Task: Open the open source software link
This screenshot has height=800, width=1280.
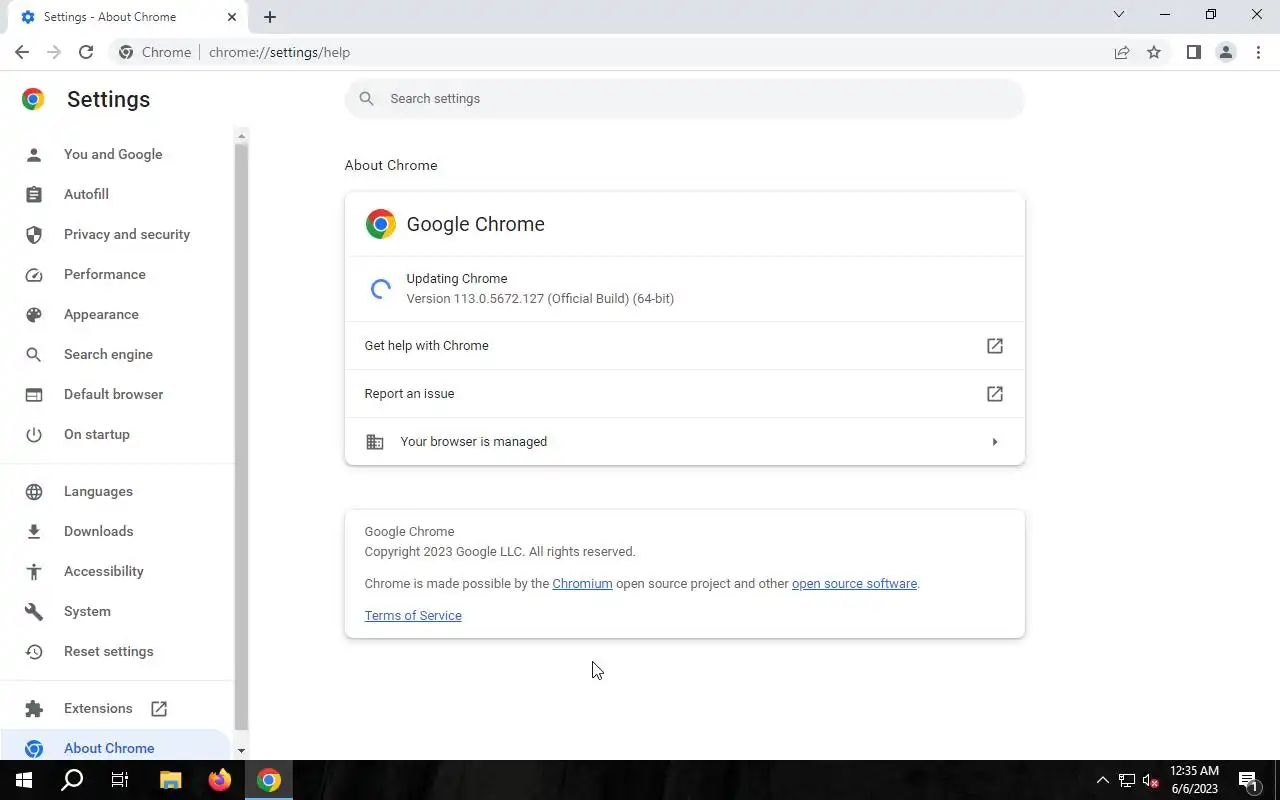Action: (854, 583)
